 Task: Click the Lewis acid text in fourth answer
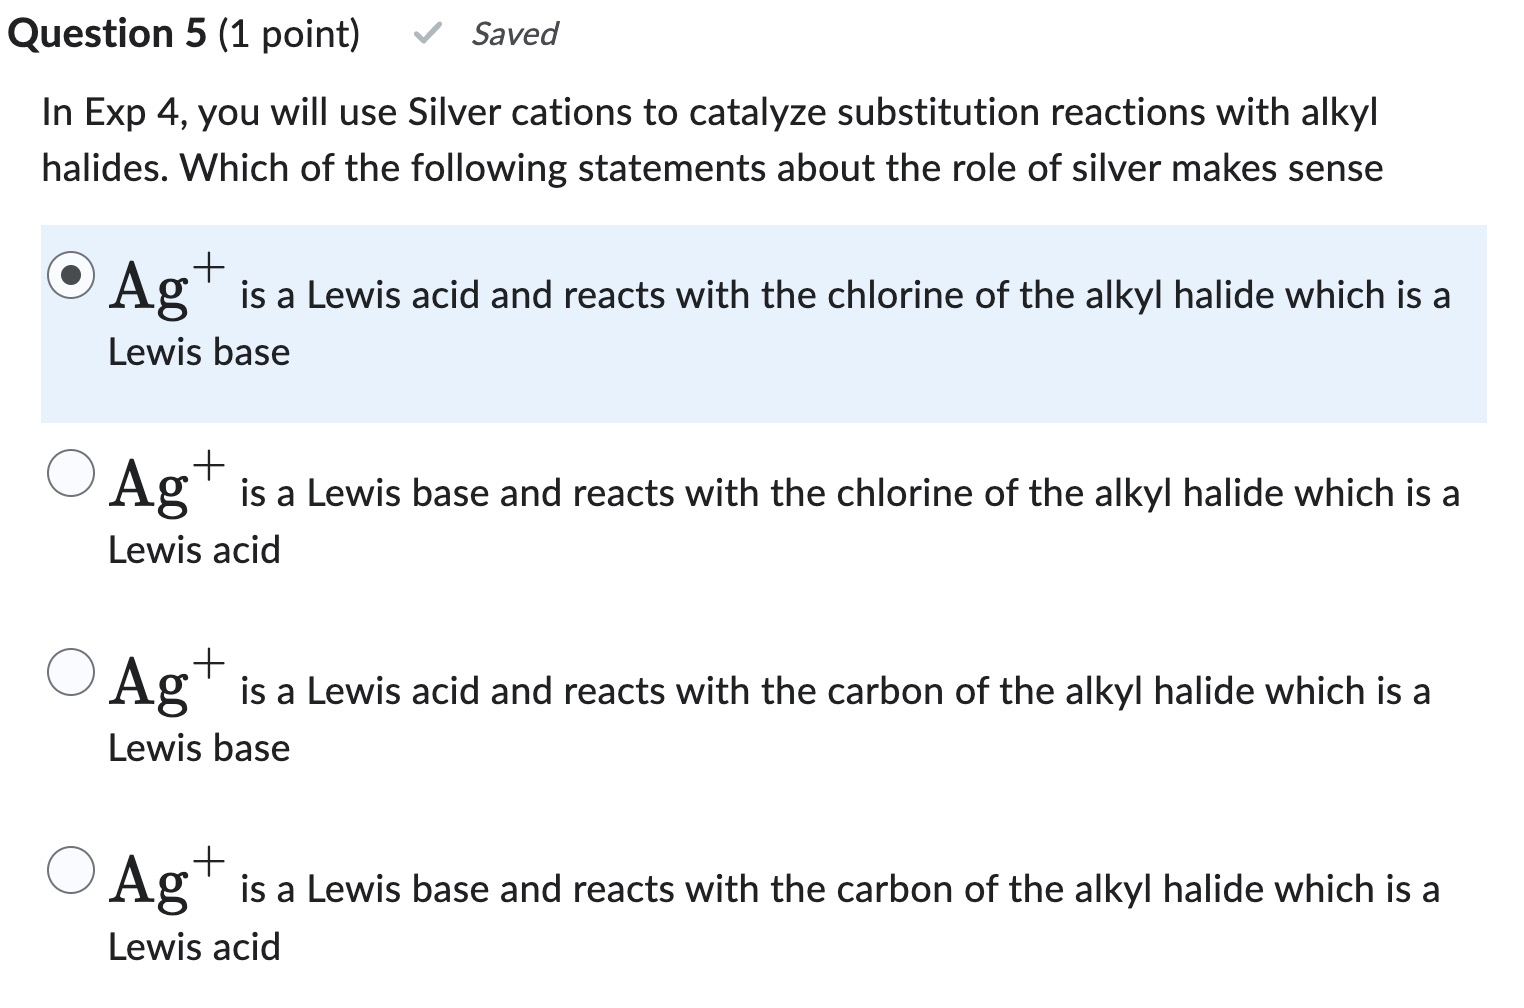click(193, 945)
